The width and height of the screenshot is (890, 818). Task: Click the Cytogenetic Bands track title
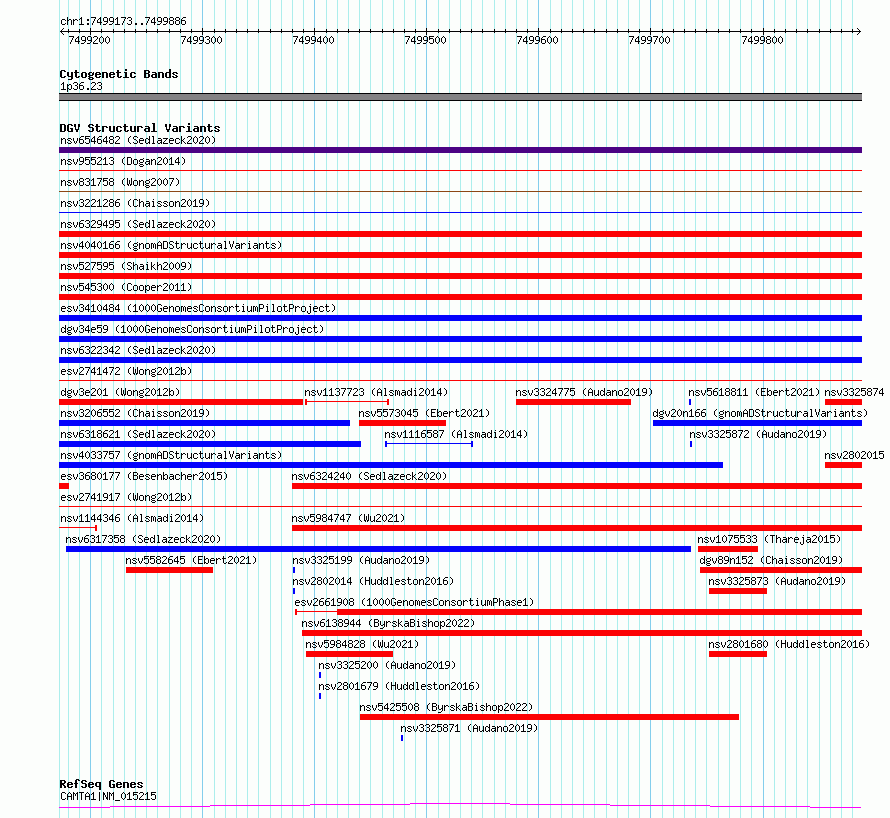click(x=119, y=74)
